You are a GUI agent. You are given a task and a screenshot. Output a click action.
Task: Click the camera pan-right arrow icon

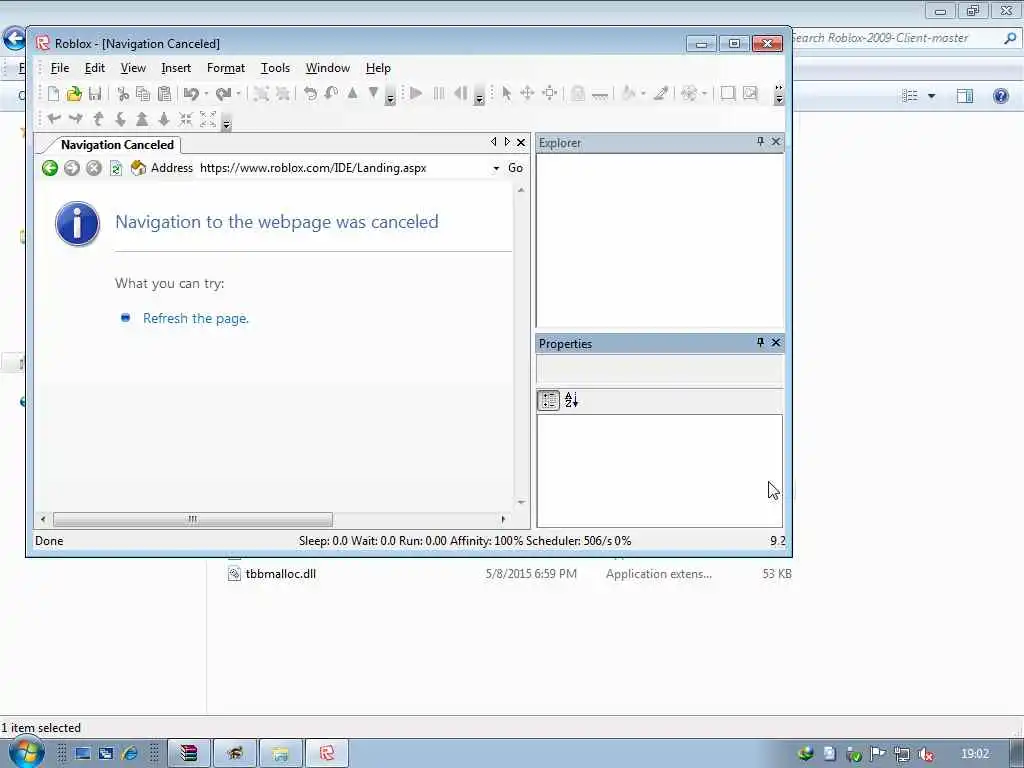coord(76,119)
